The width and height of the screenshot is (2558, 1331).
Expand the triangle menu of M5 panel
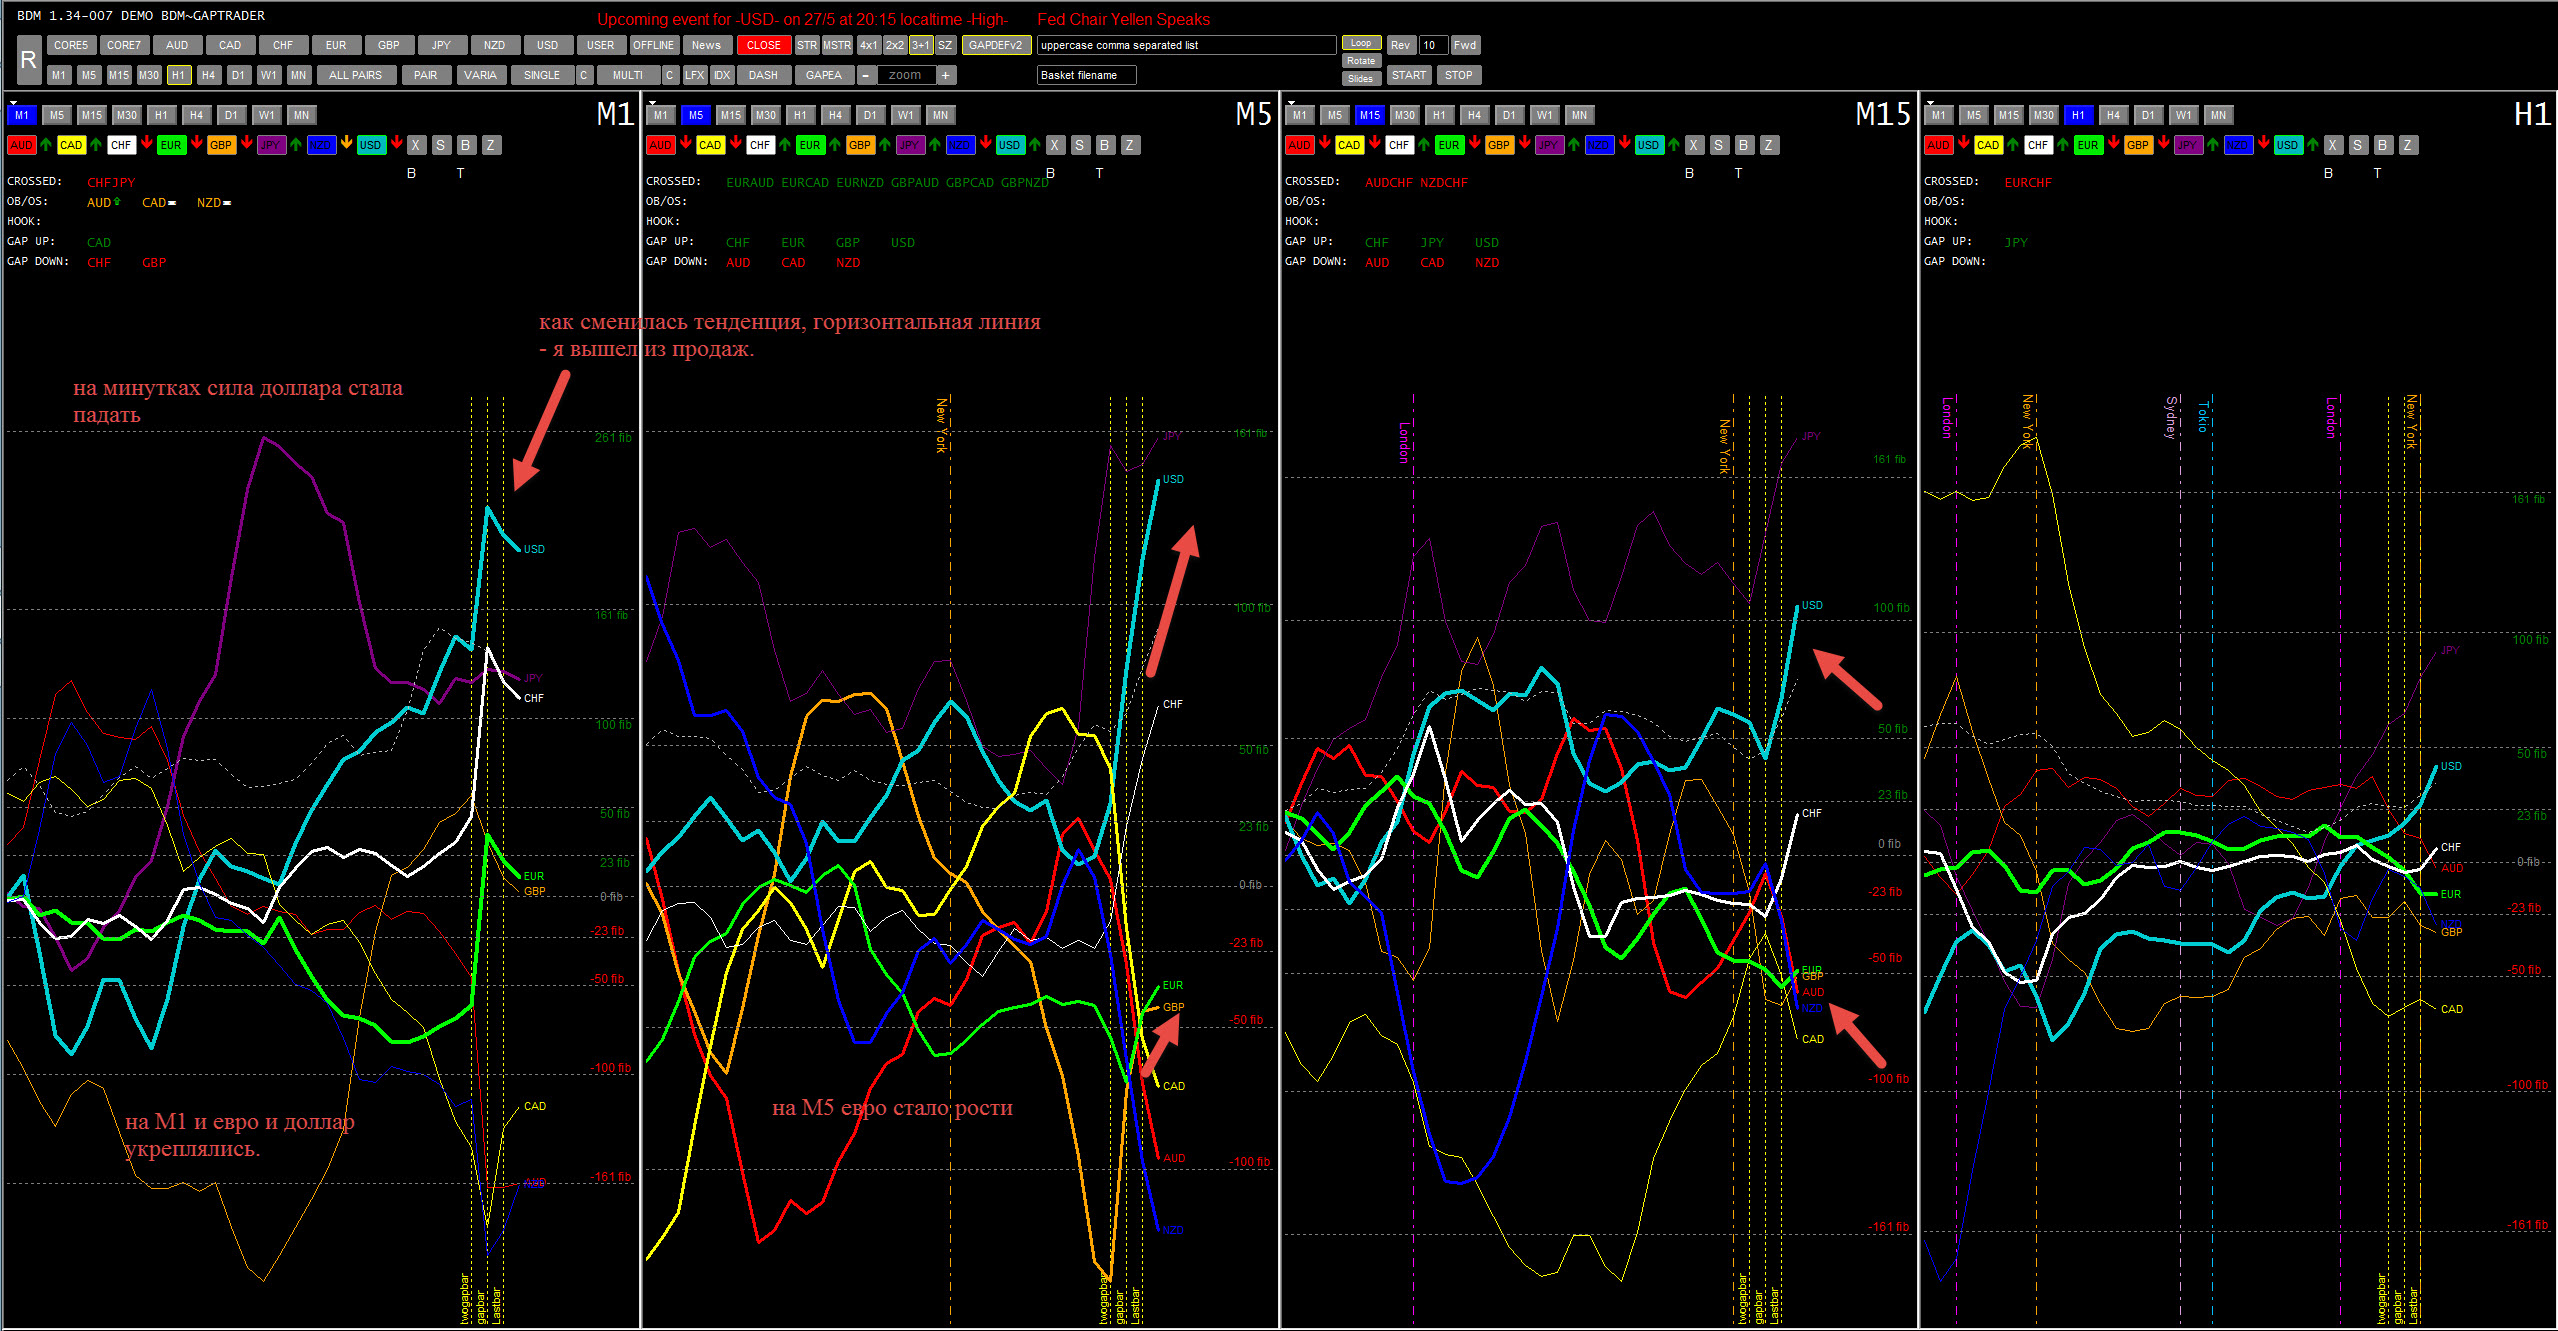[652, 103]
